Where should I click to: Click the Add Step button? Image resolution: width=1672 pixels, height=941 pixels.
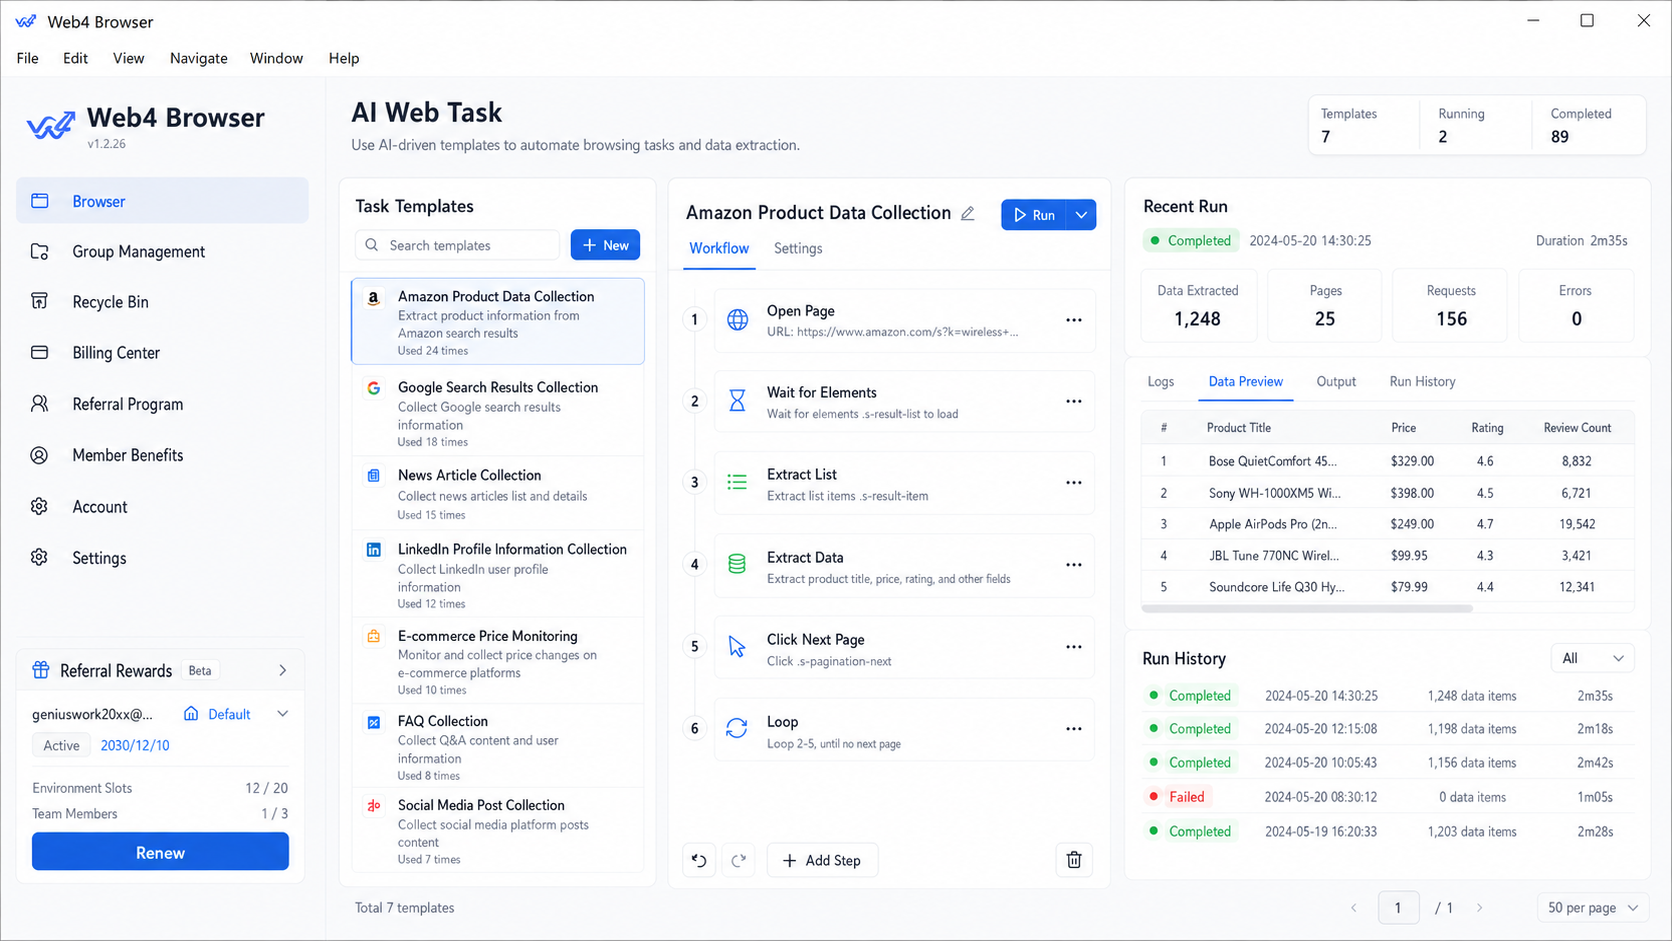[x=822, y=860]
